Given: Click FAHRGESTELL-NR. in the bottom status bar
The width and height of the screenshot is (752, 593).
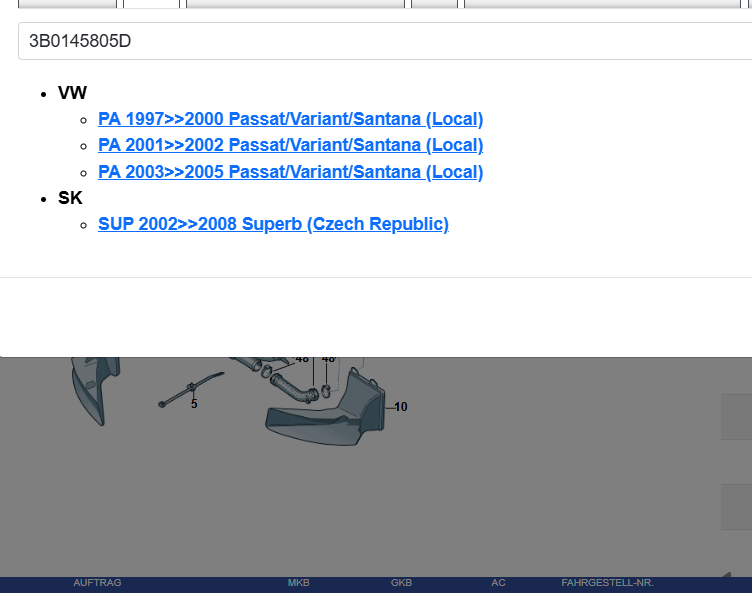Looking at the screenshot, I should (x=607, y=583).
